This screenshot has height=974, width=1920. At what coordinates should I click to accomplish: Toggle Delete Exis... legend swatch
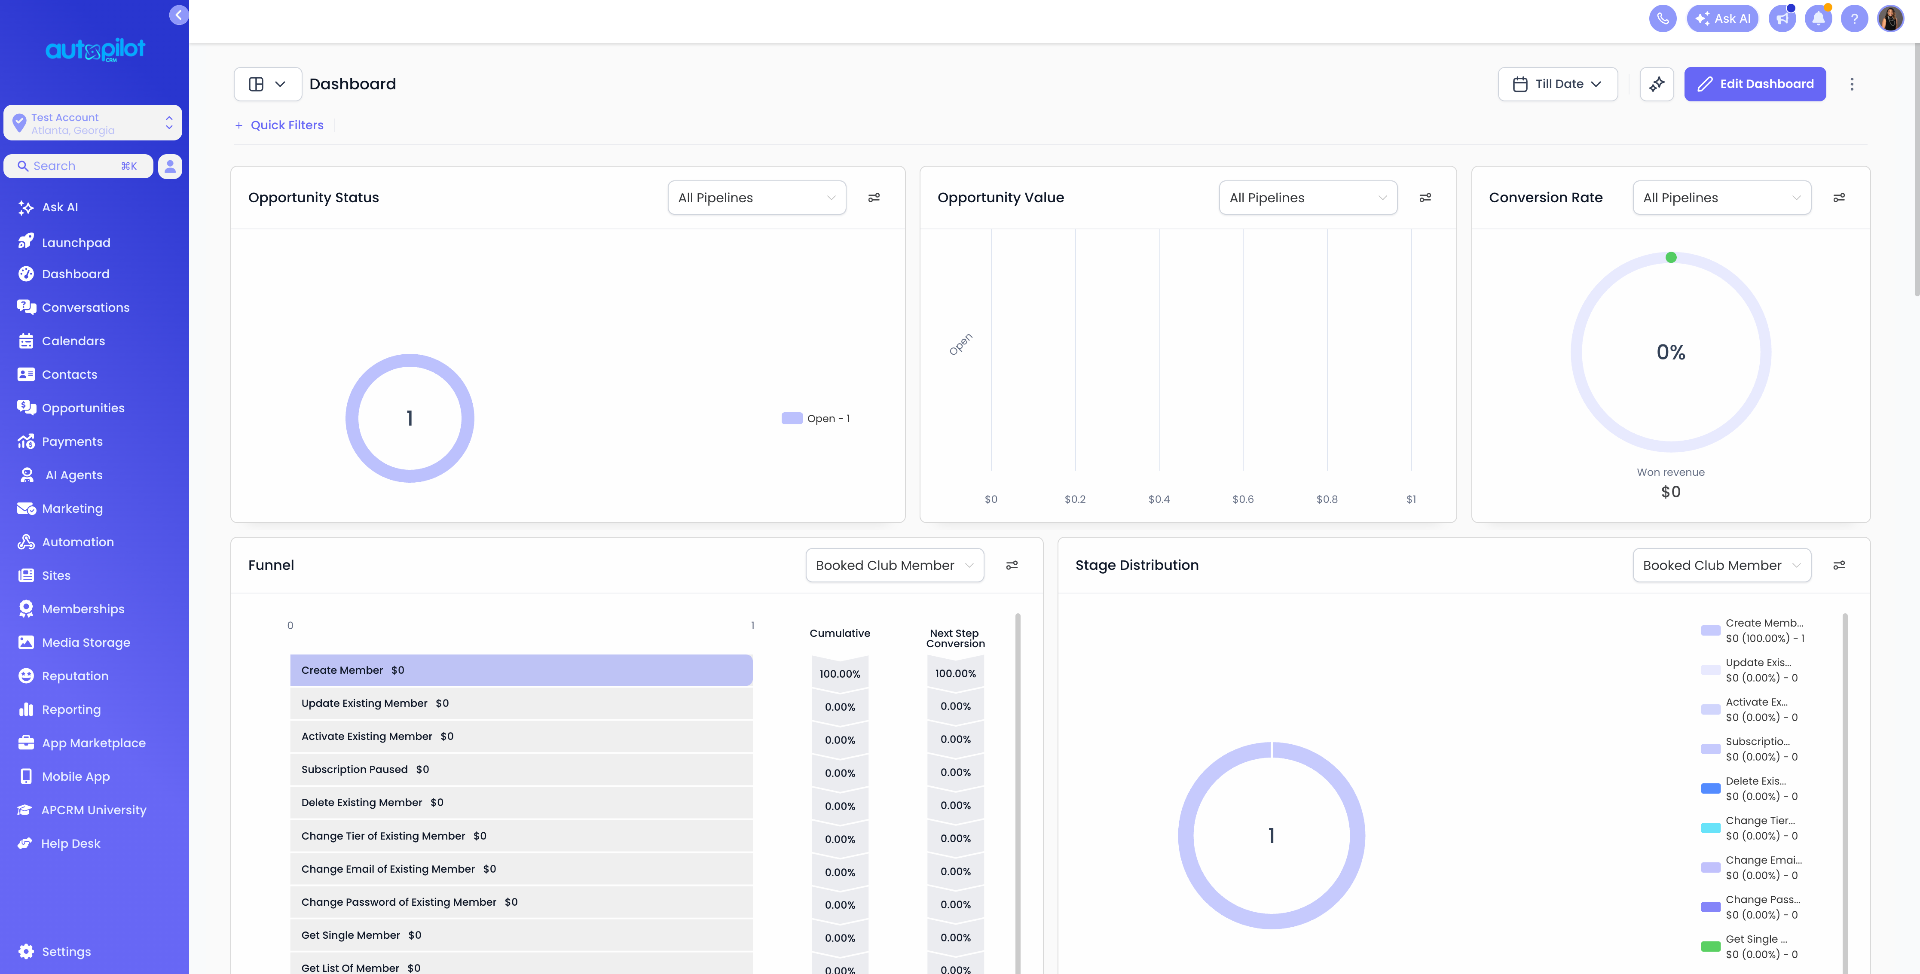pyautogui.click(x=1711, y=788)
